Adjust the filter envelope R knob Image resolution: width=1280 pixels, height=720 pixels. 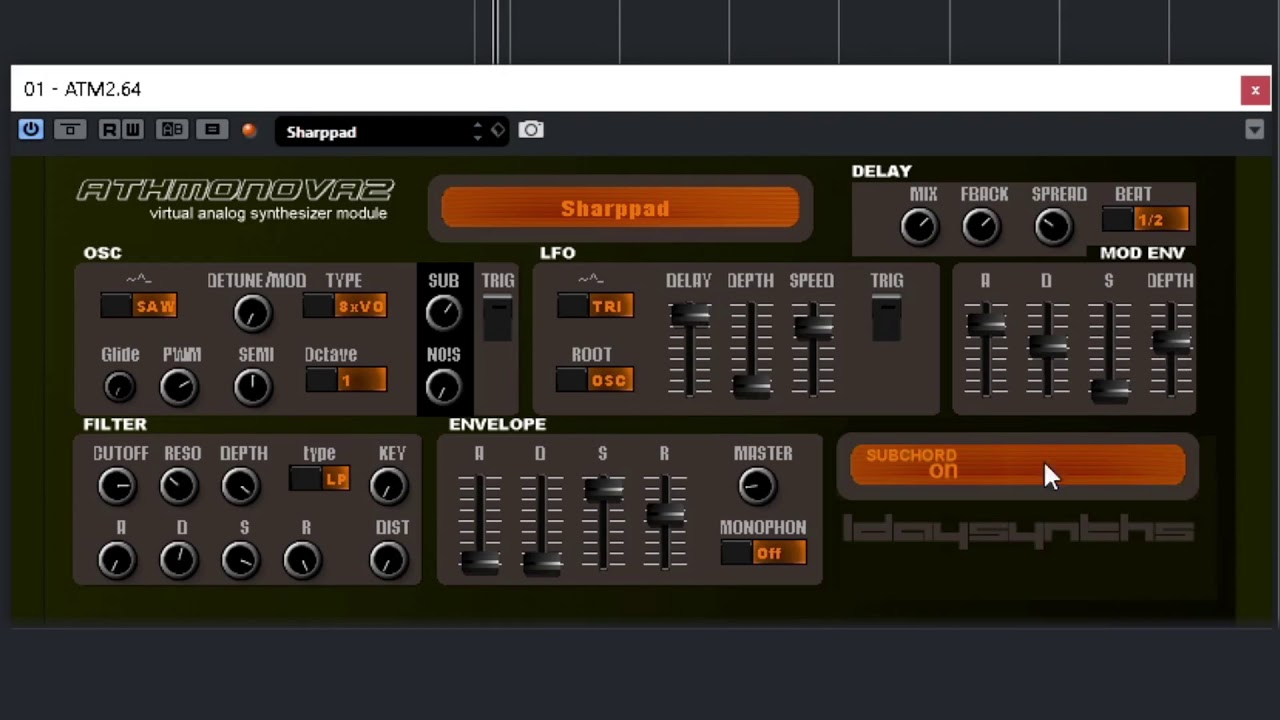click(303, 560)
